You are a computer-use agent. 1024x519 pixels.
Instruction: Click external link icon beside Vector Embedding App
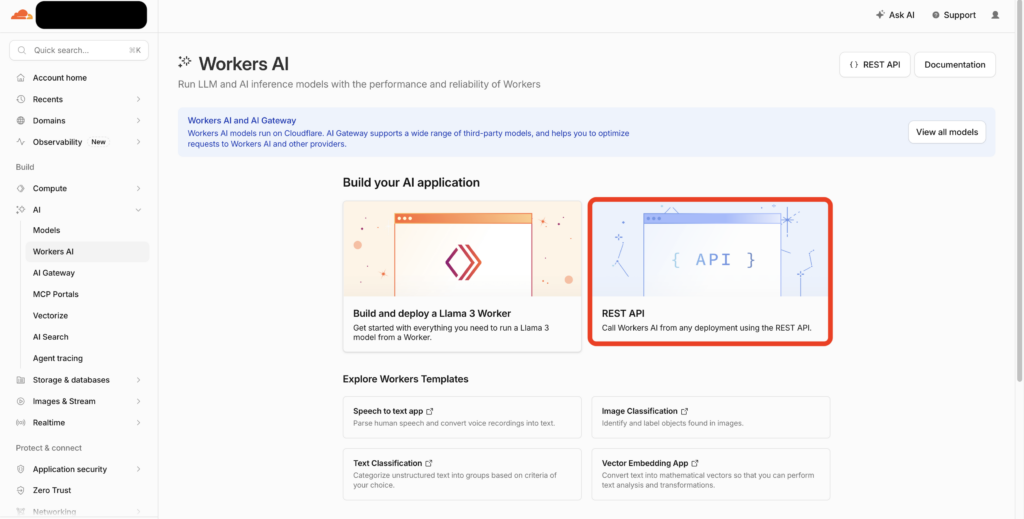(x=695, y=463)
